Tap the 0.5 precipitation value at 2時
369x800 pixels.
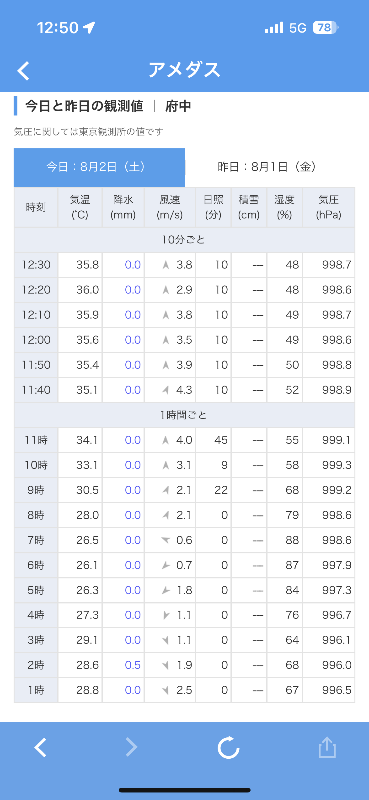[133, 665]
